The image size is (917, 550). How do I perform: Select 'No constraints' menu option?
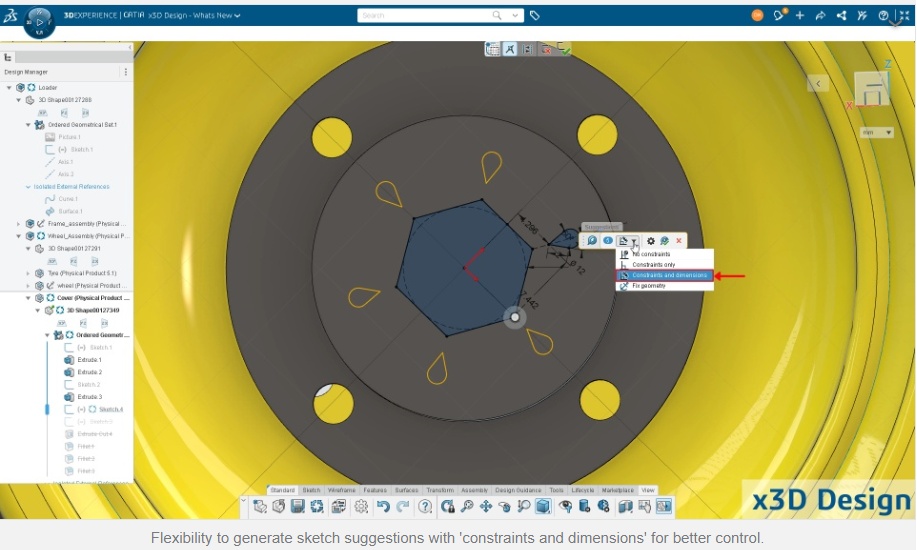pyautogui.click(x=664, y=254)
